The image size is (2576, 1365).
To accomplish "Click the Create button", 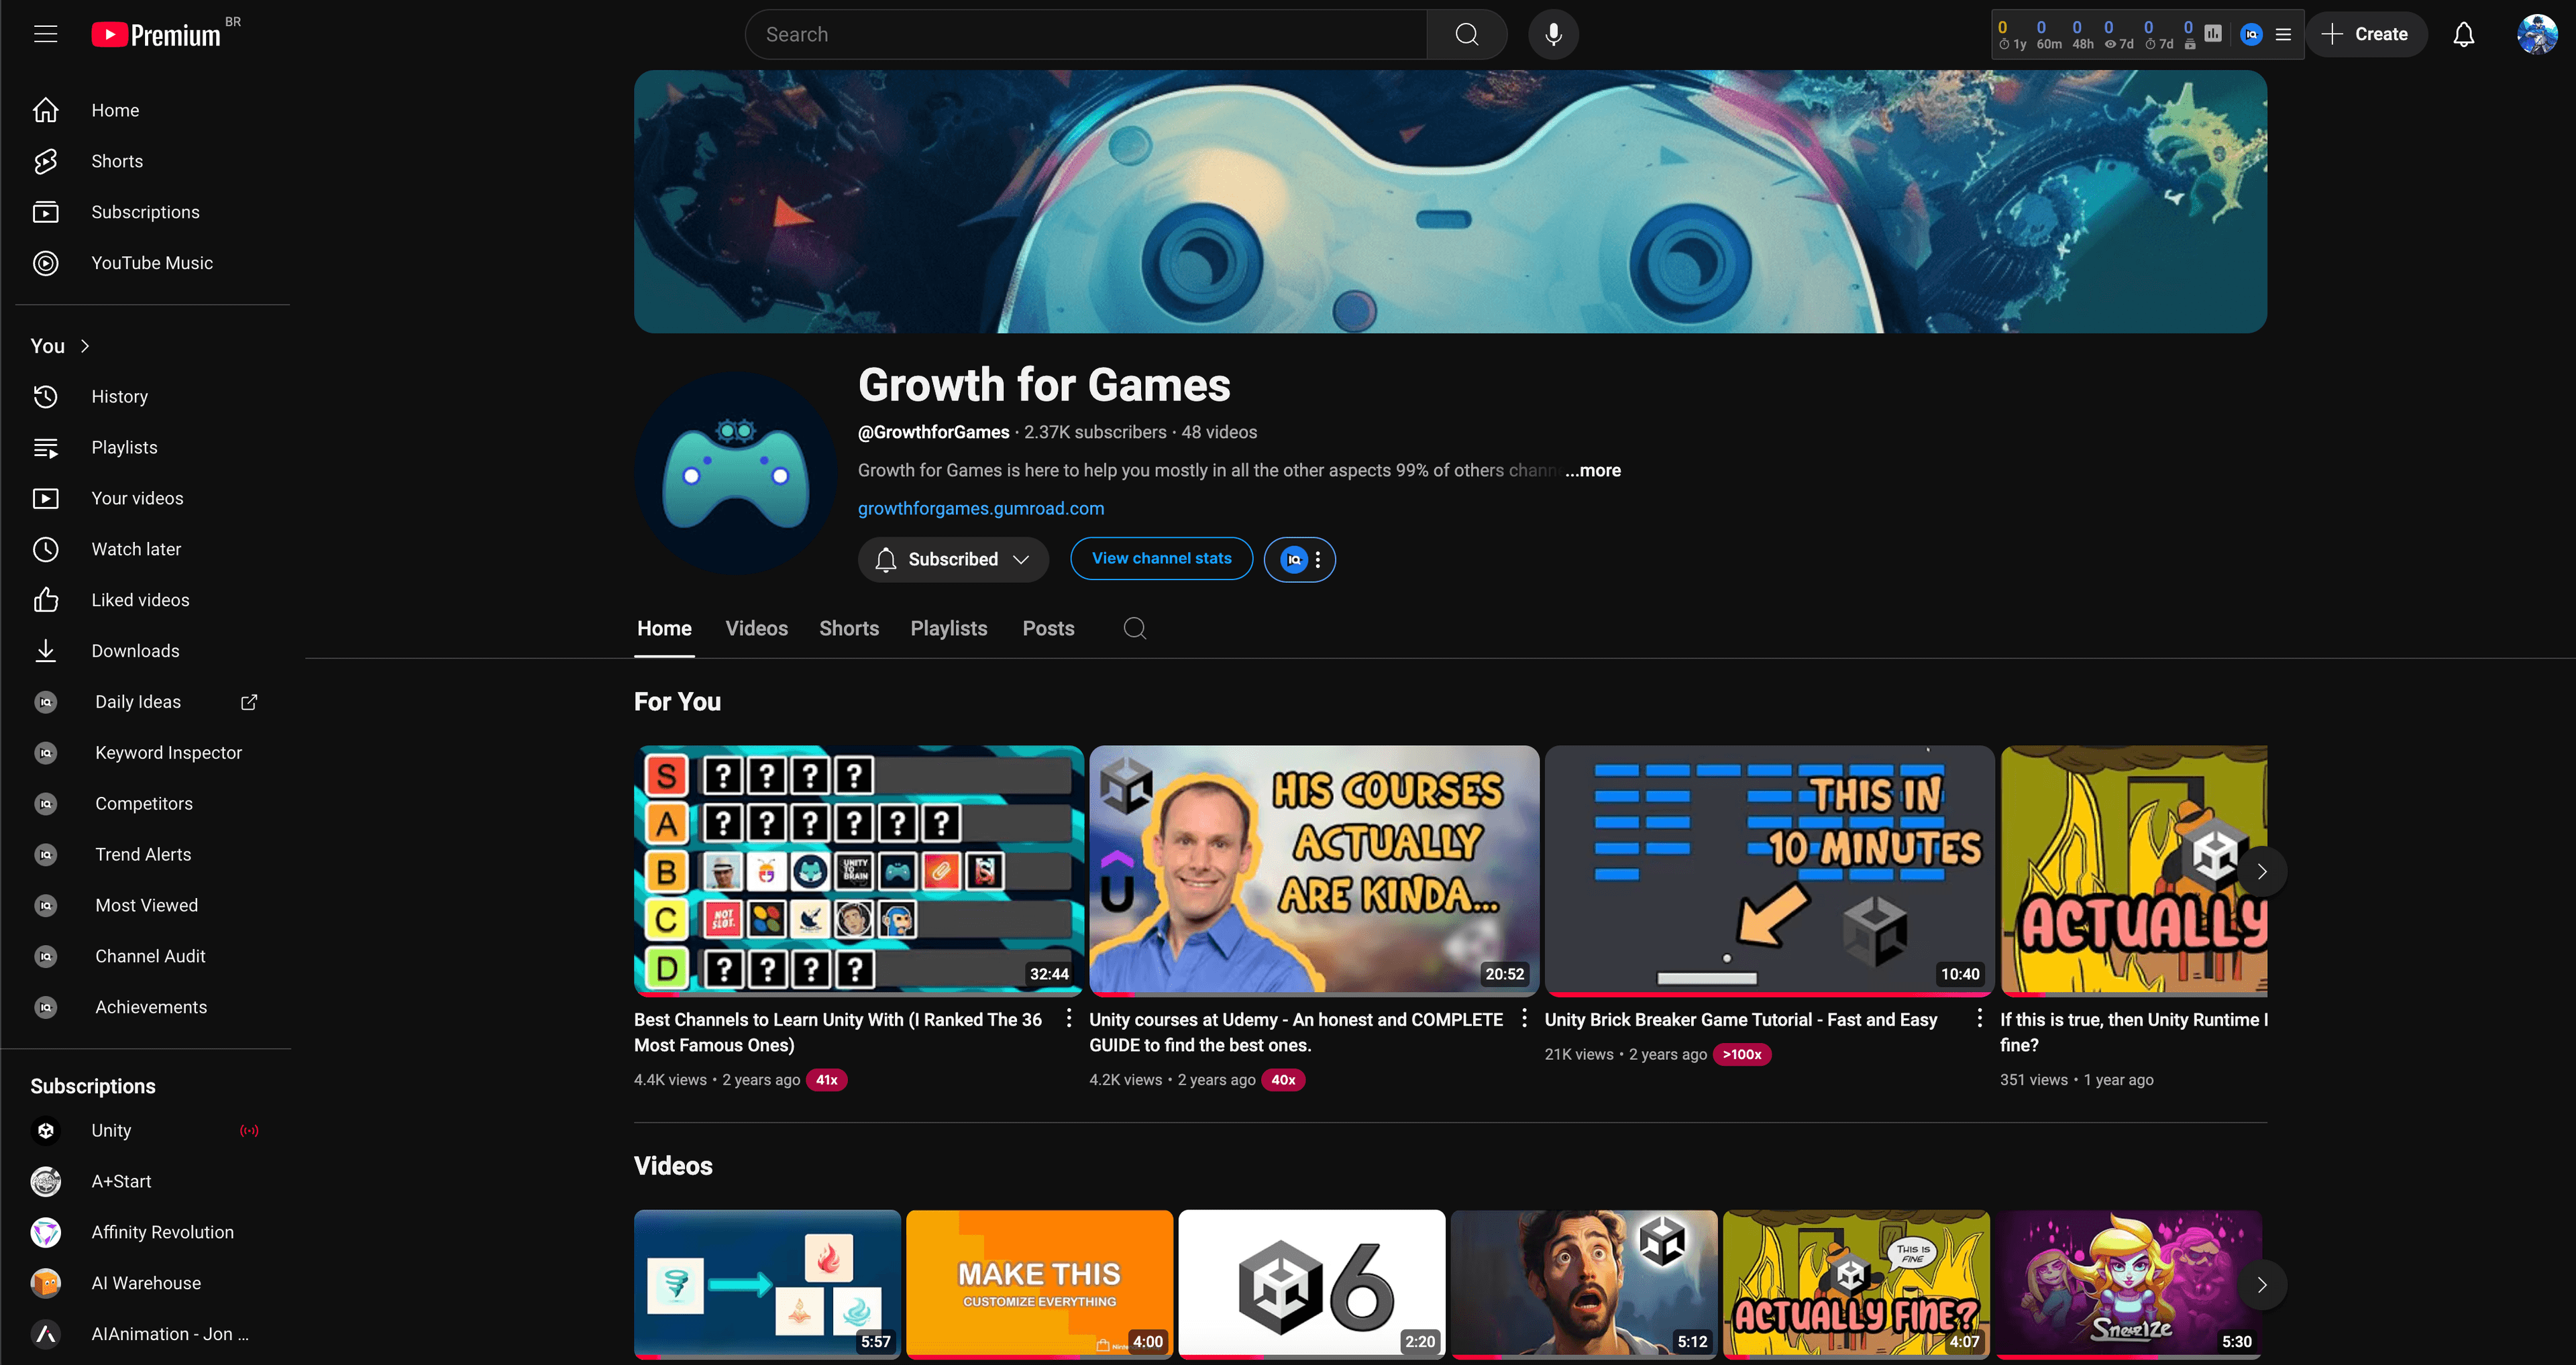I will 2366,34.
